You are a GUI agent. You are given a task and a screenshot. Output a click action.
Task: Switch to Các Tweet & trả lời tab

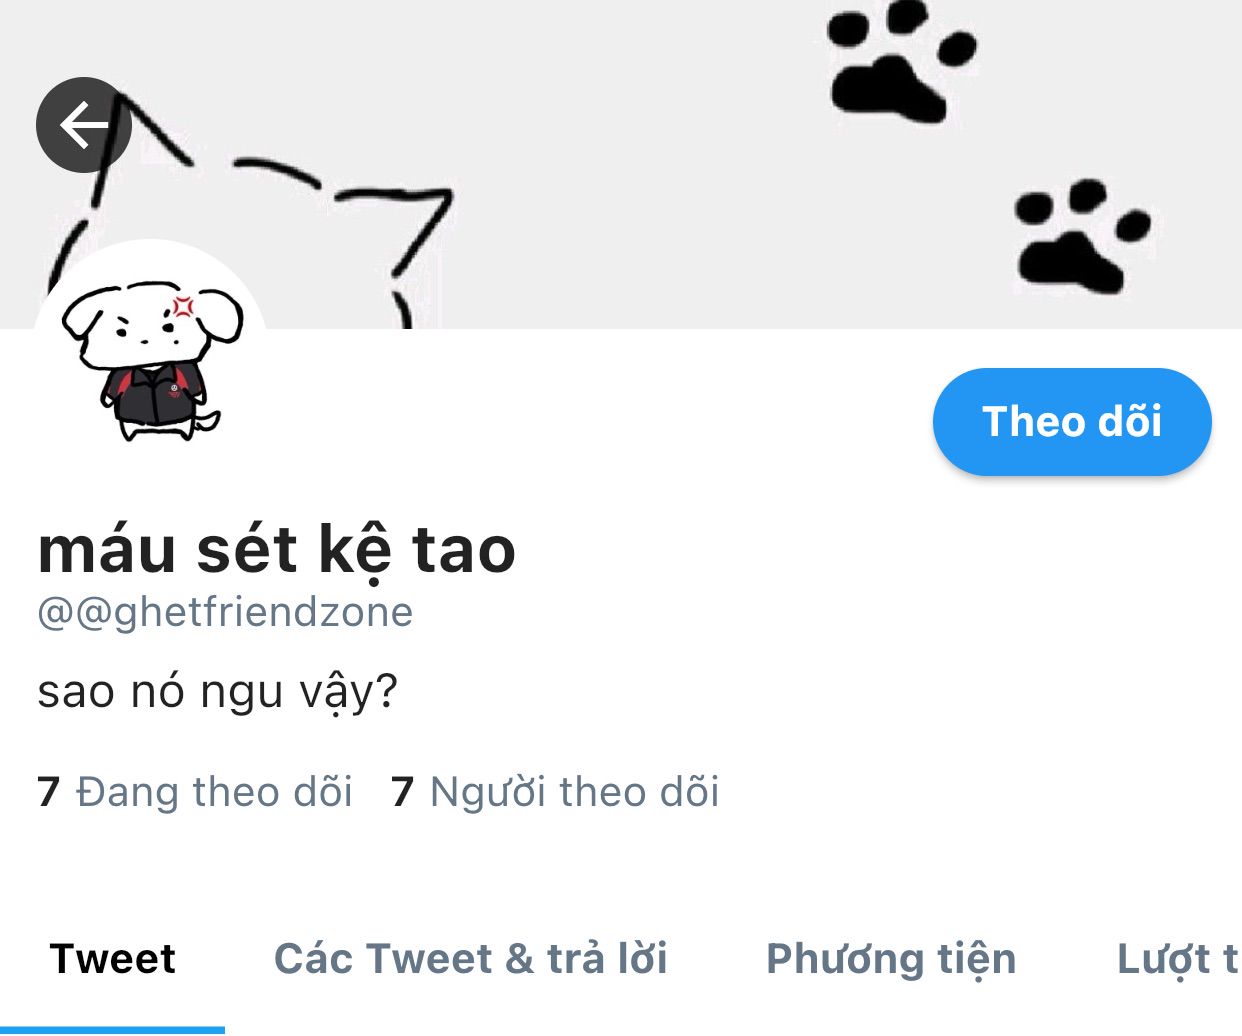(x=470, y=958)
